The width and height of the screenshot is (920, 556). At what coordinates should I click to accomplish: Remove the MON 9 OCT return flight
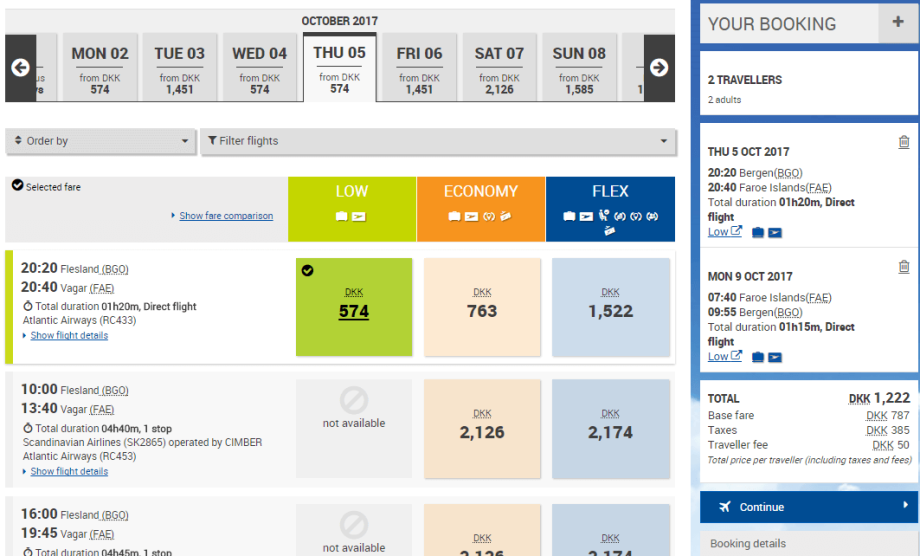904,267
